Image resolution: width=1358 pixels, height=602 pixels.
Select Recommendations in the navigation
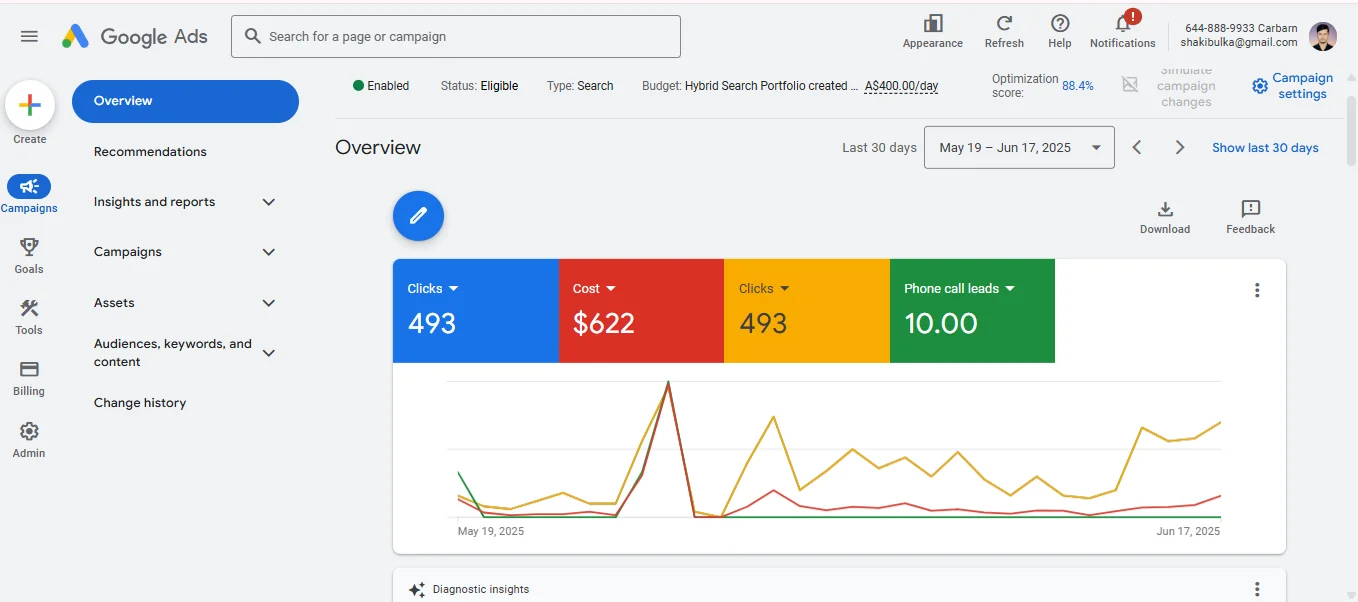point(150,152)
